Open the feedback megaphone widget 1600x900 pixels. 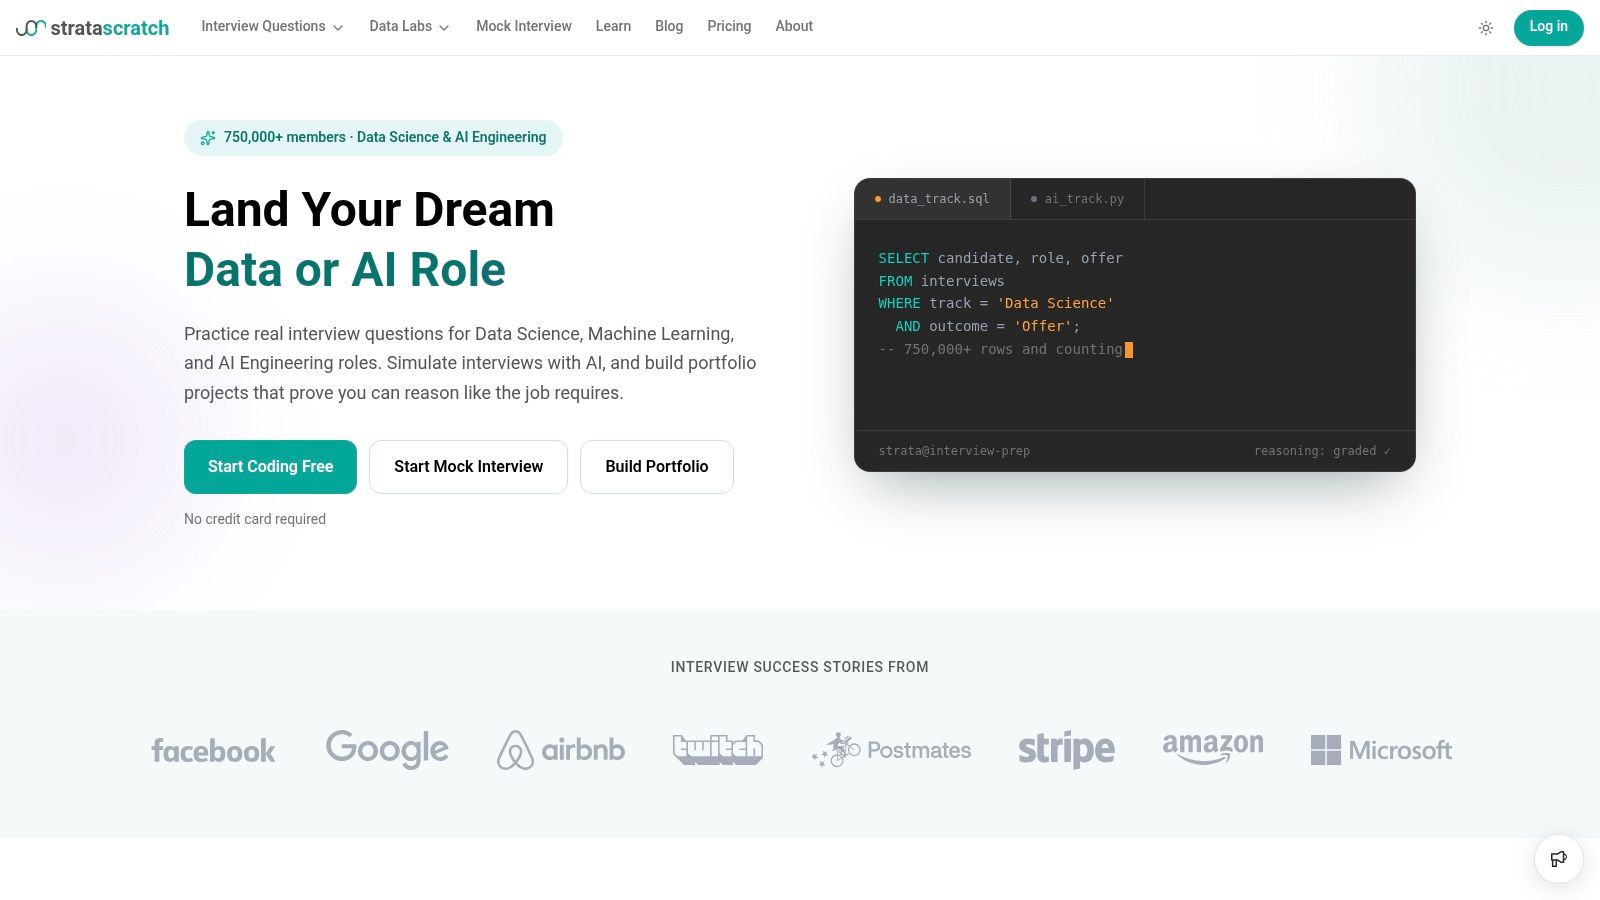[x=1558, y=858]
